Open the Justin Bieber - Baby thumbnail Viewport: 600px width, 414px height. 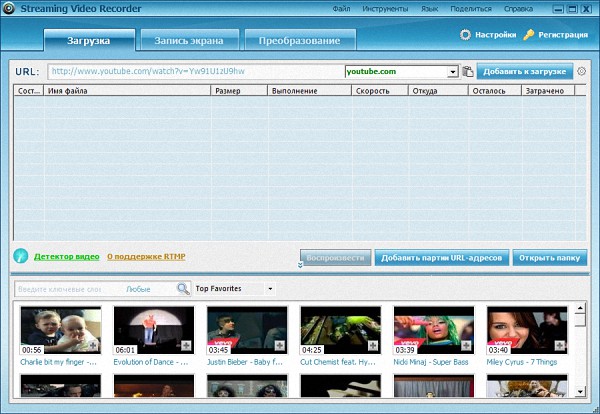[247, 330]
